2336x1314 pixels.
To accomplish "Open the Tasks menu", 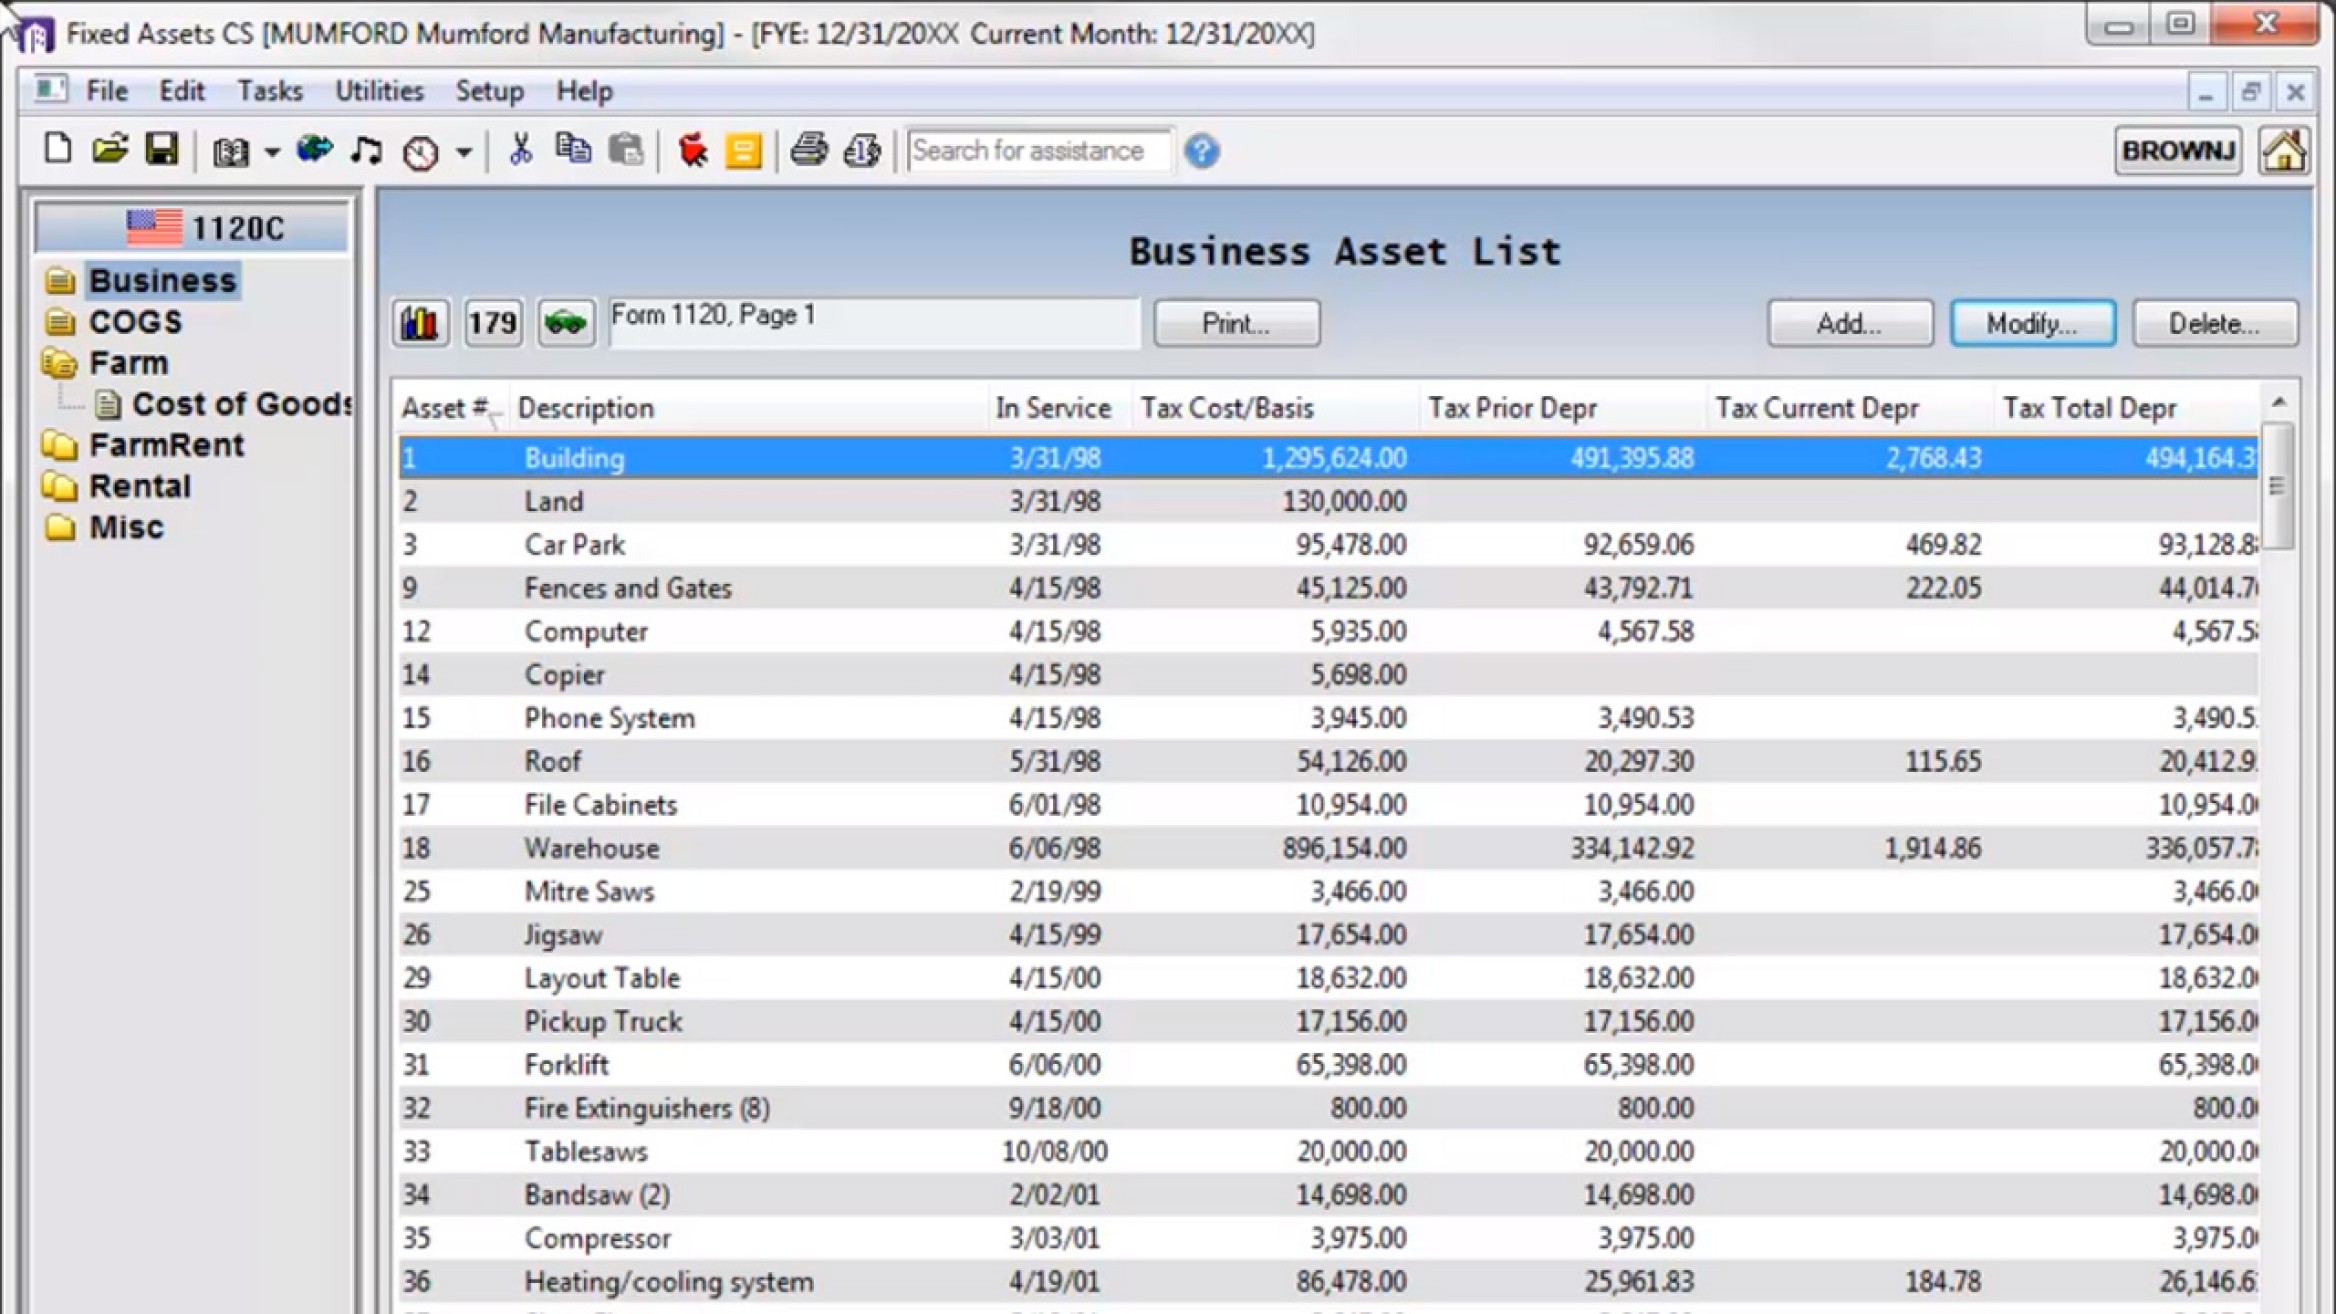I will coord(269,90).
